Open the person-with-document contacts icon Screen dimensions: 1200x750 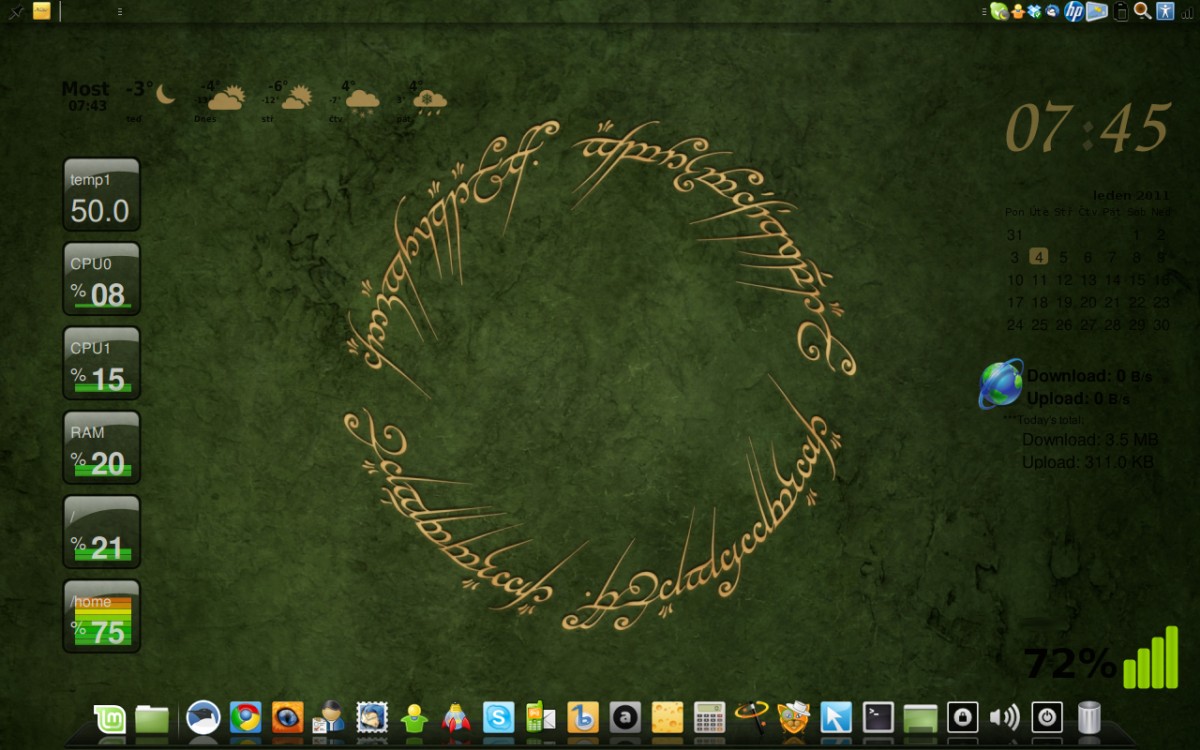click(x=329, y=718)
